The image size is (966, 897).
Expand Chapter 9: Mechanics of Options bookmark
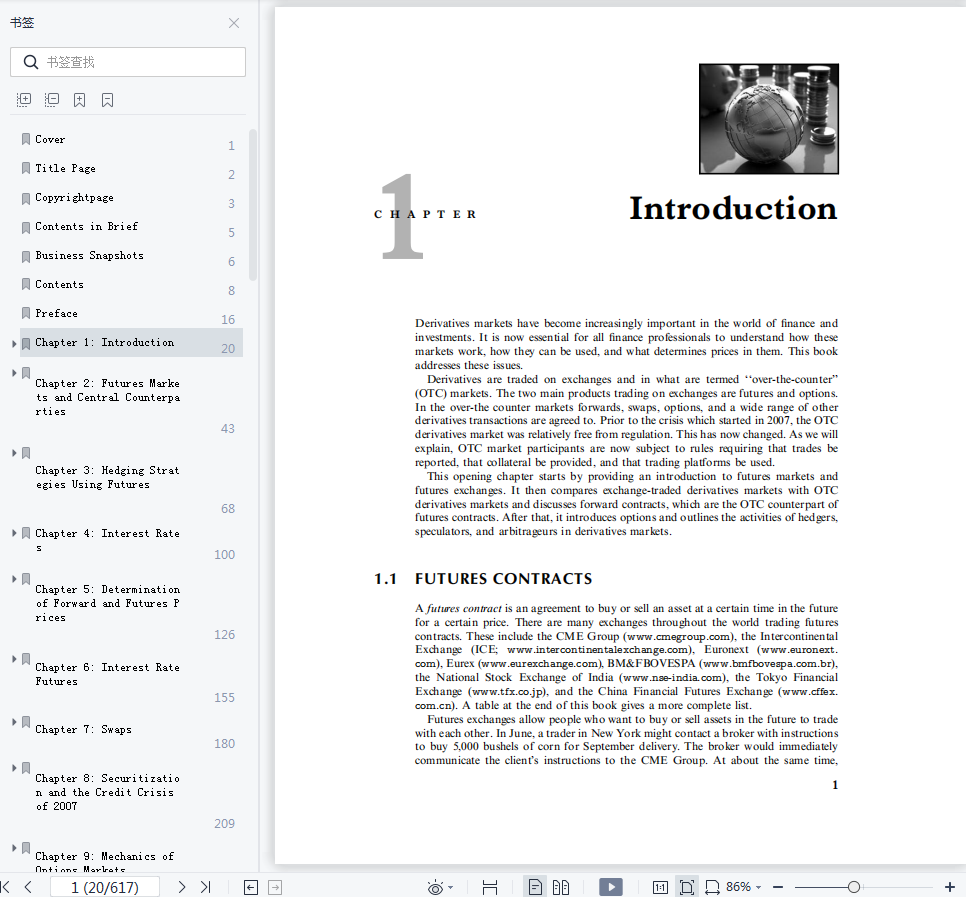[x=14, y=848]
